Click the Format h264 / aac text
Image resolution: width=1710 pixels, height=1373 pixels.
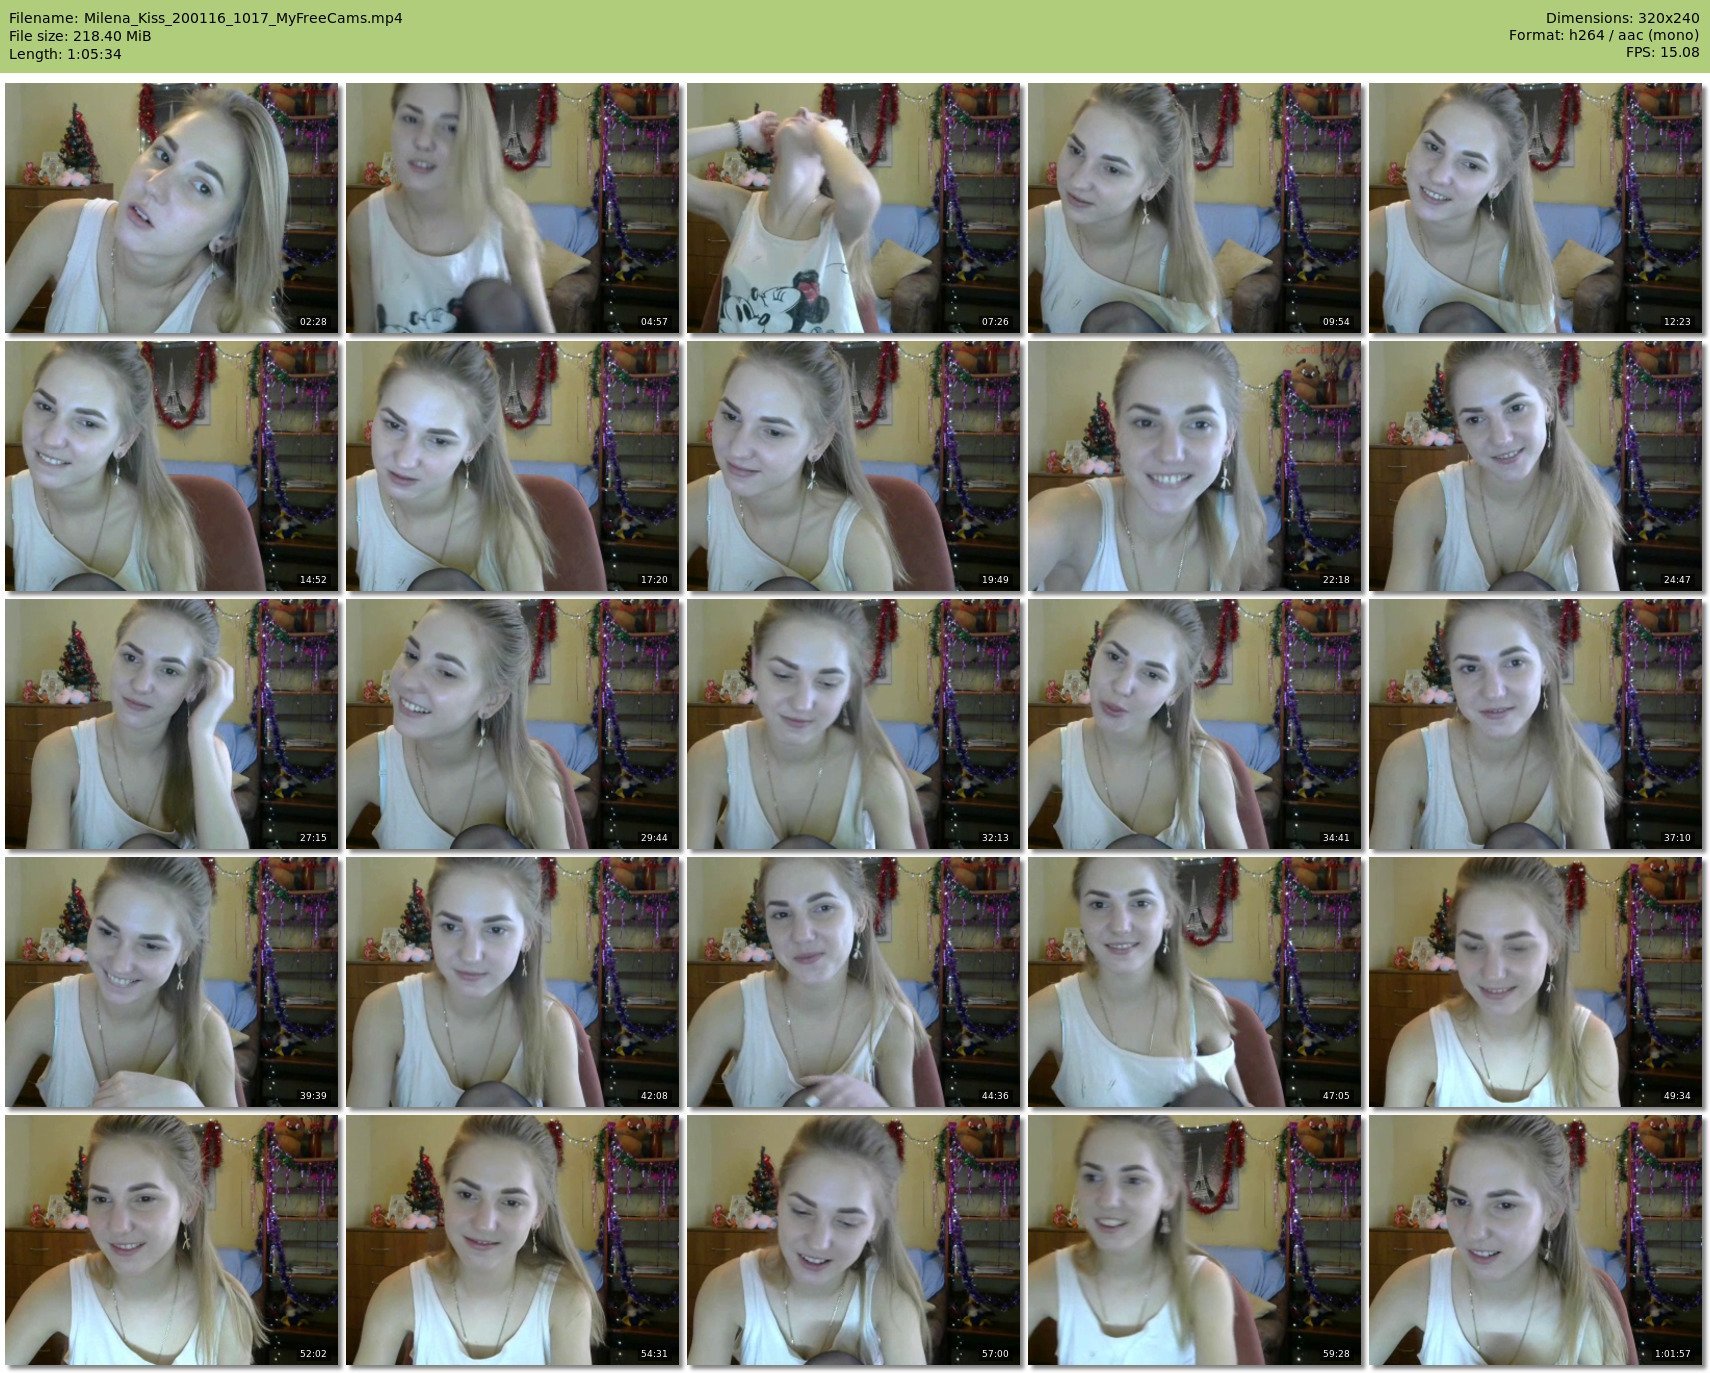coord(1604,36)
